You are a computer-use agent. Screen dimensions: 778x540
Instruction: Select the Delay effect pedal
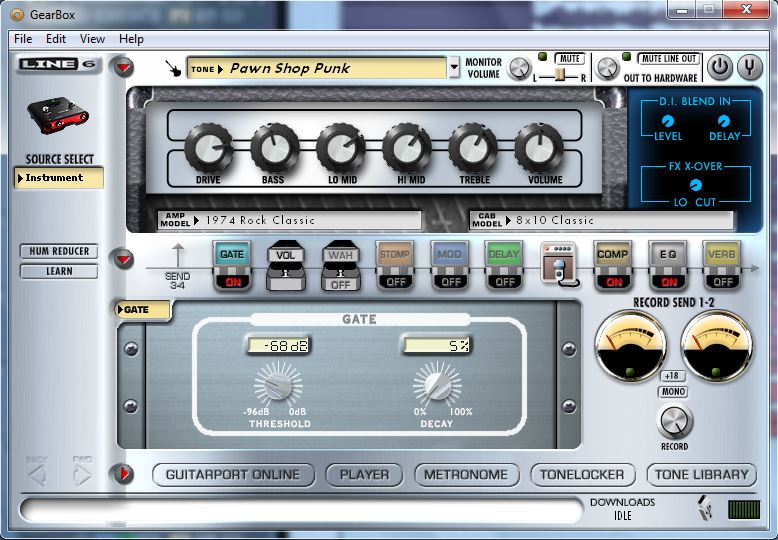coord(504,255)
